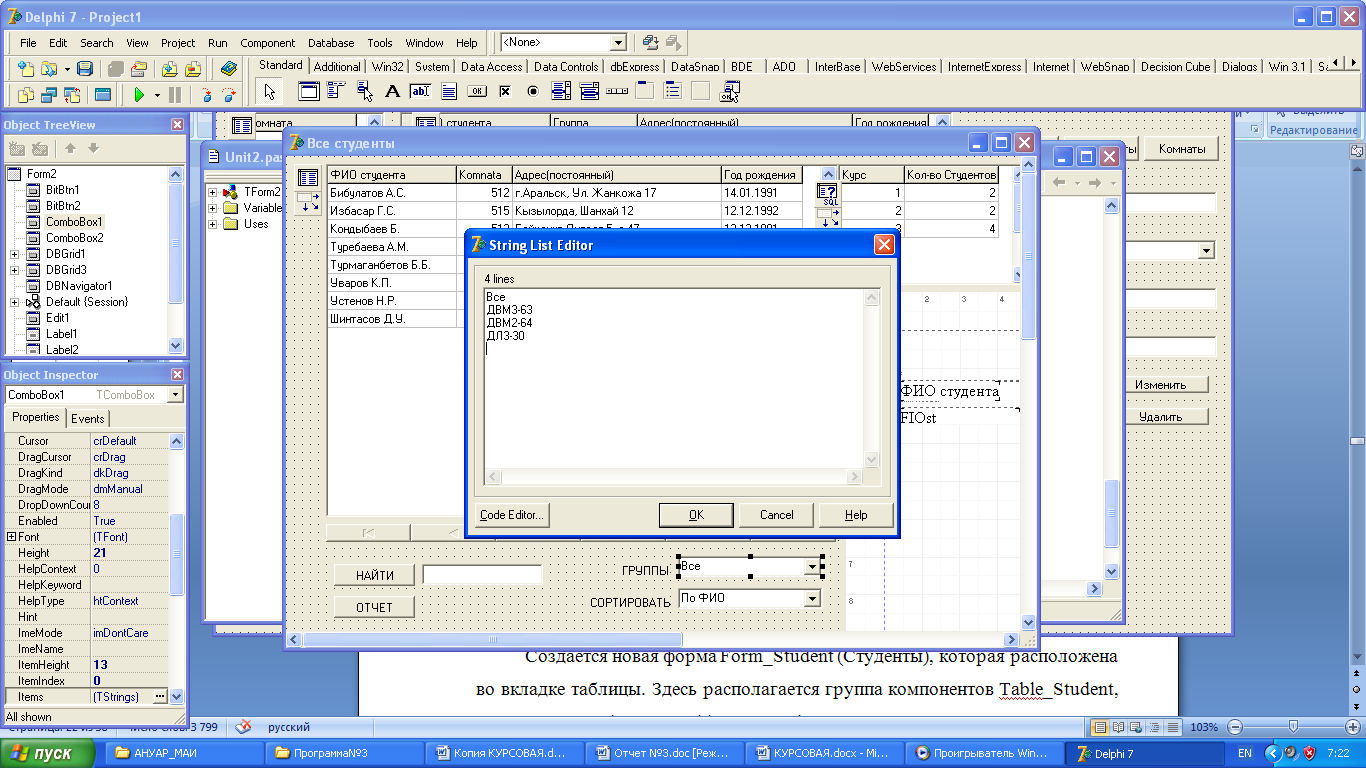
Task: Switch to Events tab in Object Inspector
Action: (88, 419)
